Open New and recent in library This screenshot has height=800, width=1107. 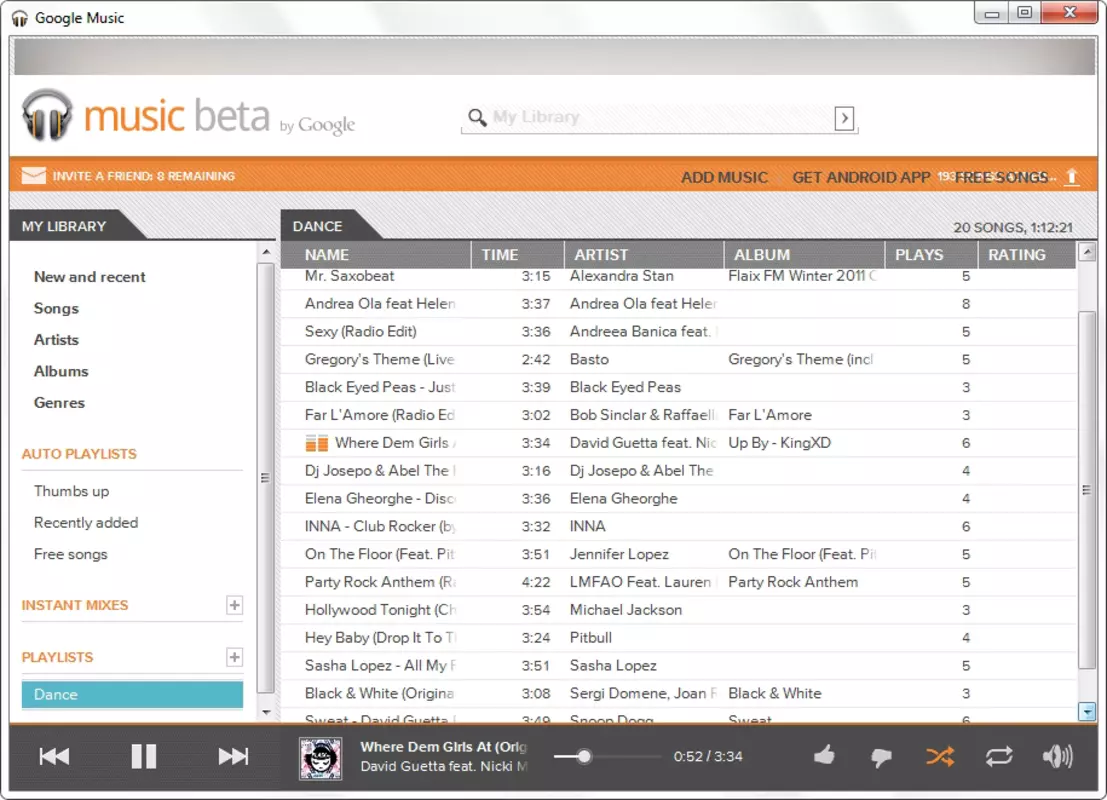[x=90, y=277]
